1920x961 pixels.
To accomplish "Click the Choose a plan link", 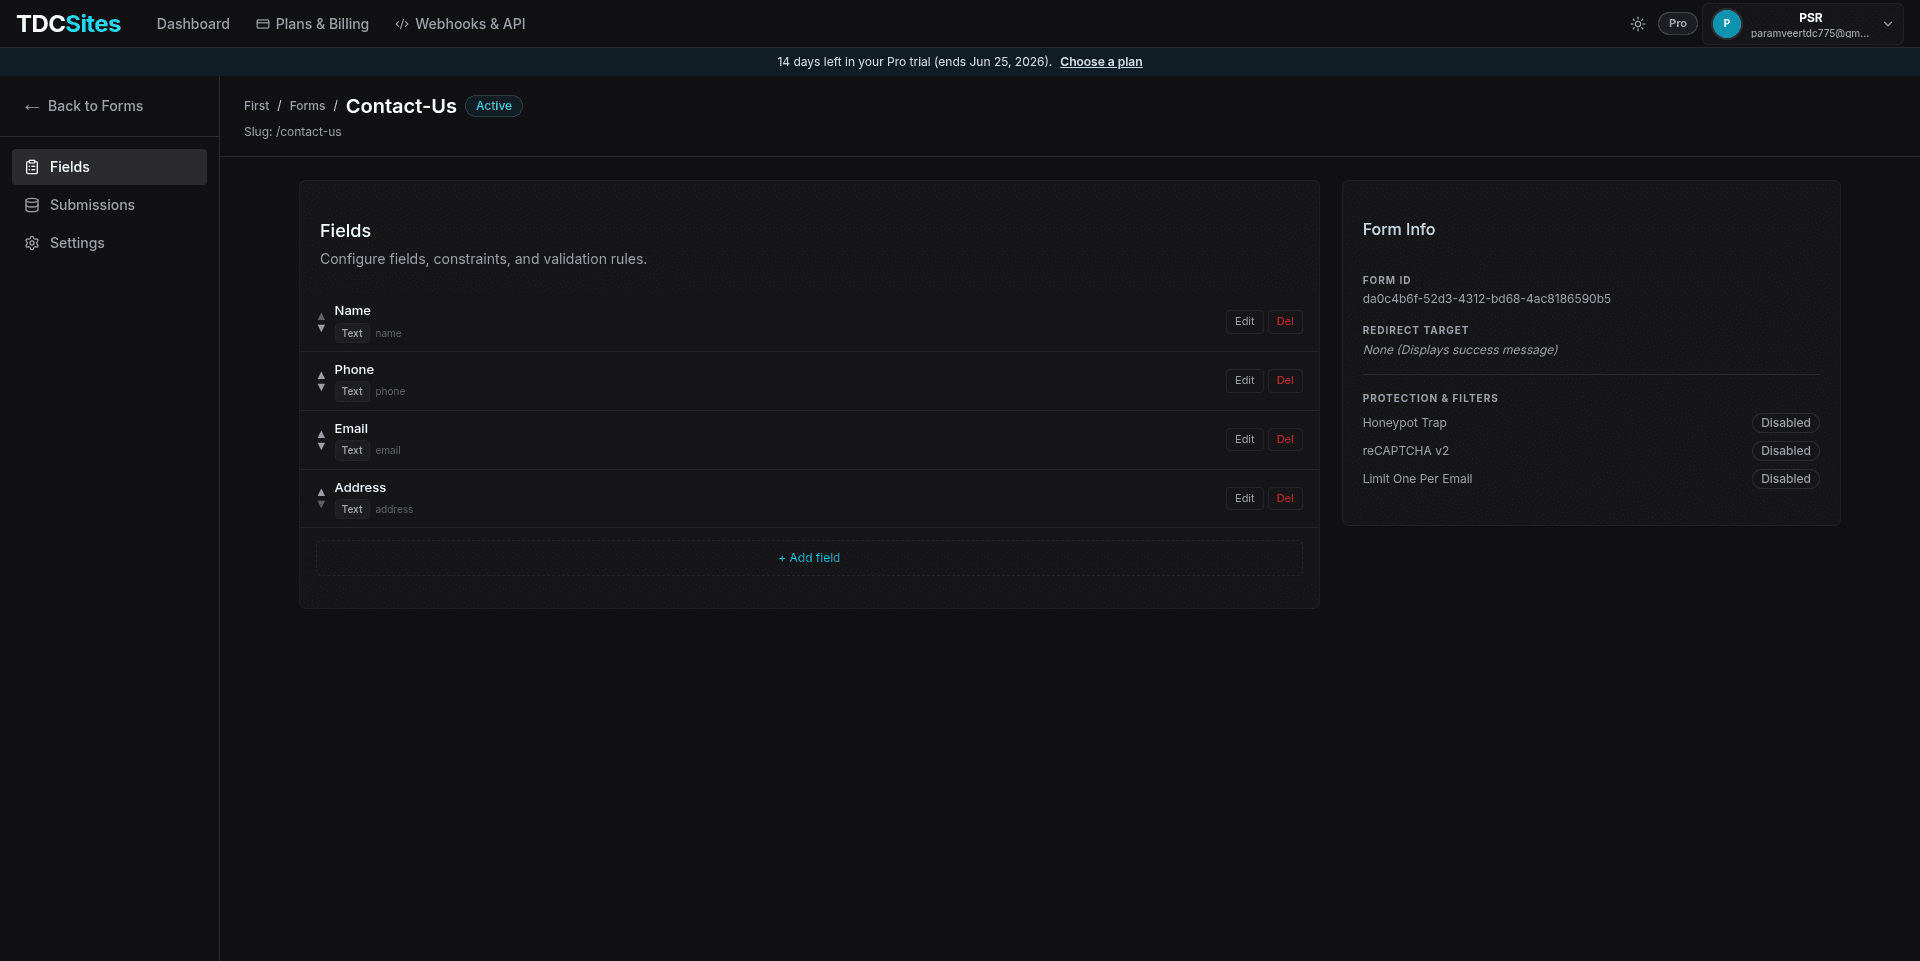I will click(x=1101, y=62).
